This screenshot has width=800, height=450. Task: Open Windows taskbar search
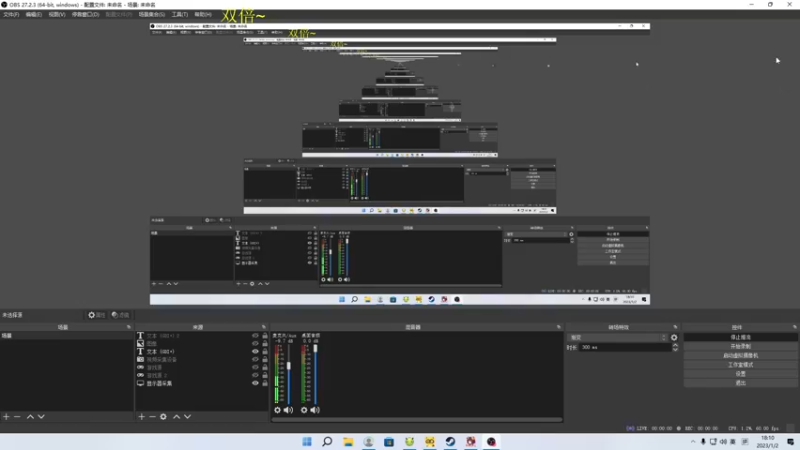click(x=327, y=442)
